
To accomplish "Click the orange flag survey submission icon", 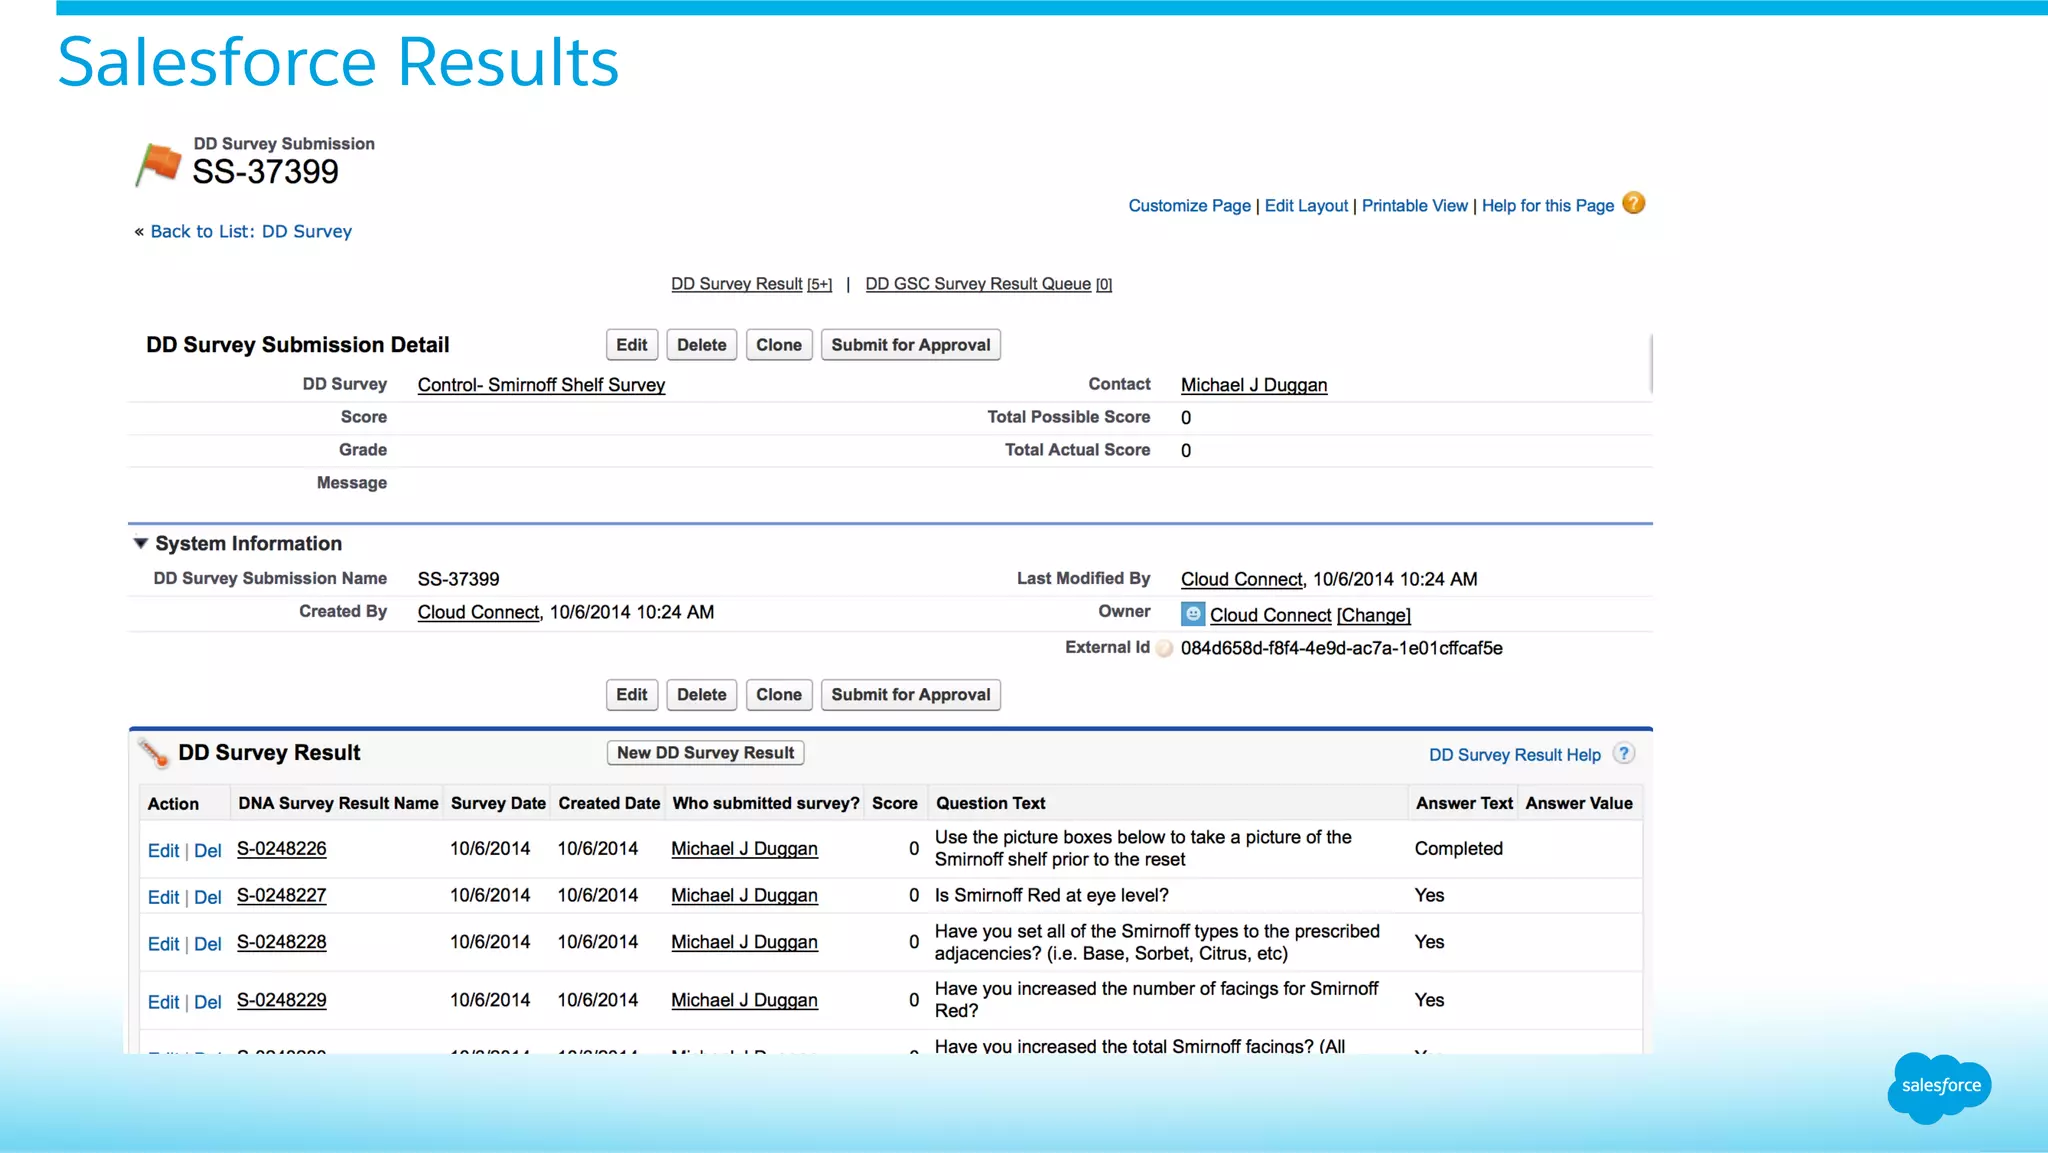I will click(158, 164).
